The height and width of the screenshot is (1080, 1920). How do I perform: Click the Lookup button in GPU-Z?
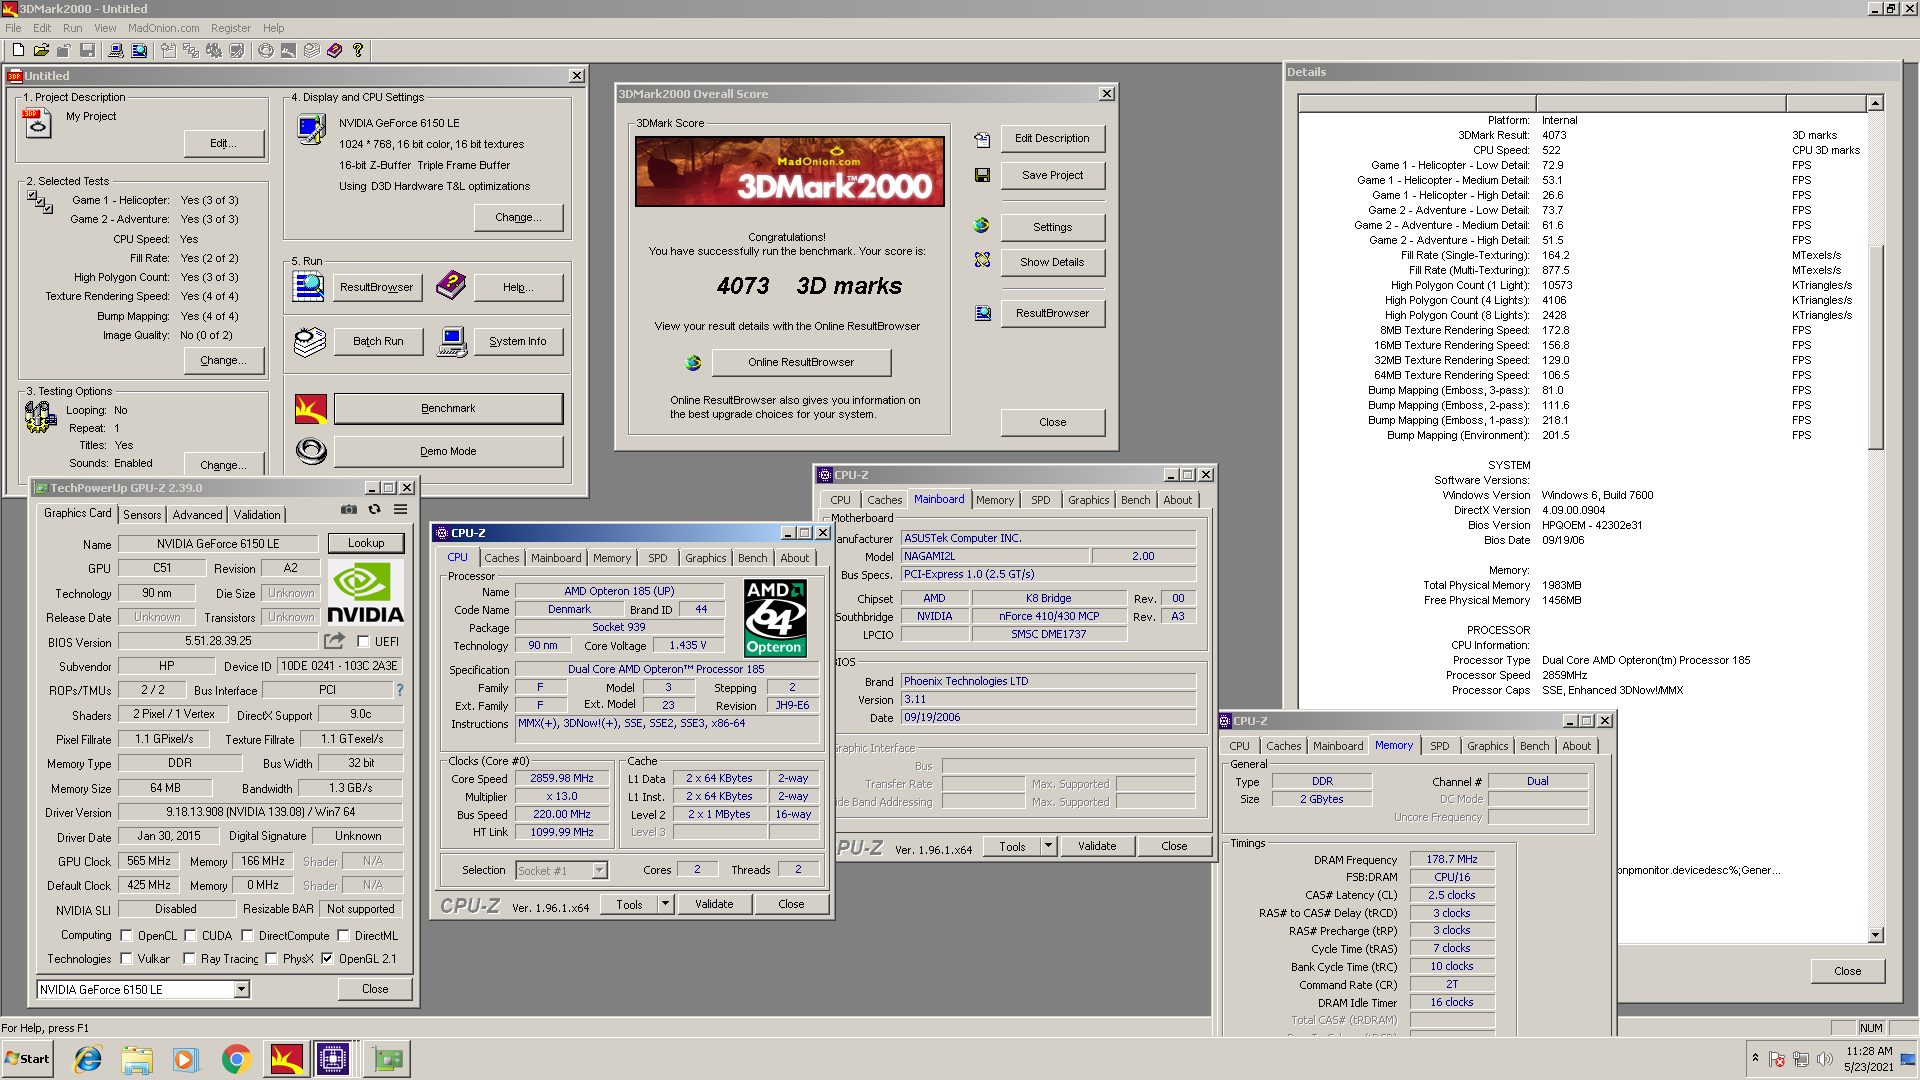[x=366, y=543]
